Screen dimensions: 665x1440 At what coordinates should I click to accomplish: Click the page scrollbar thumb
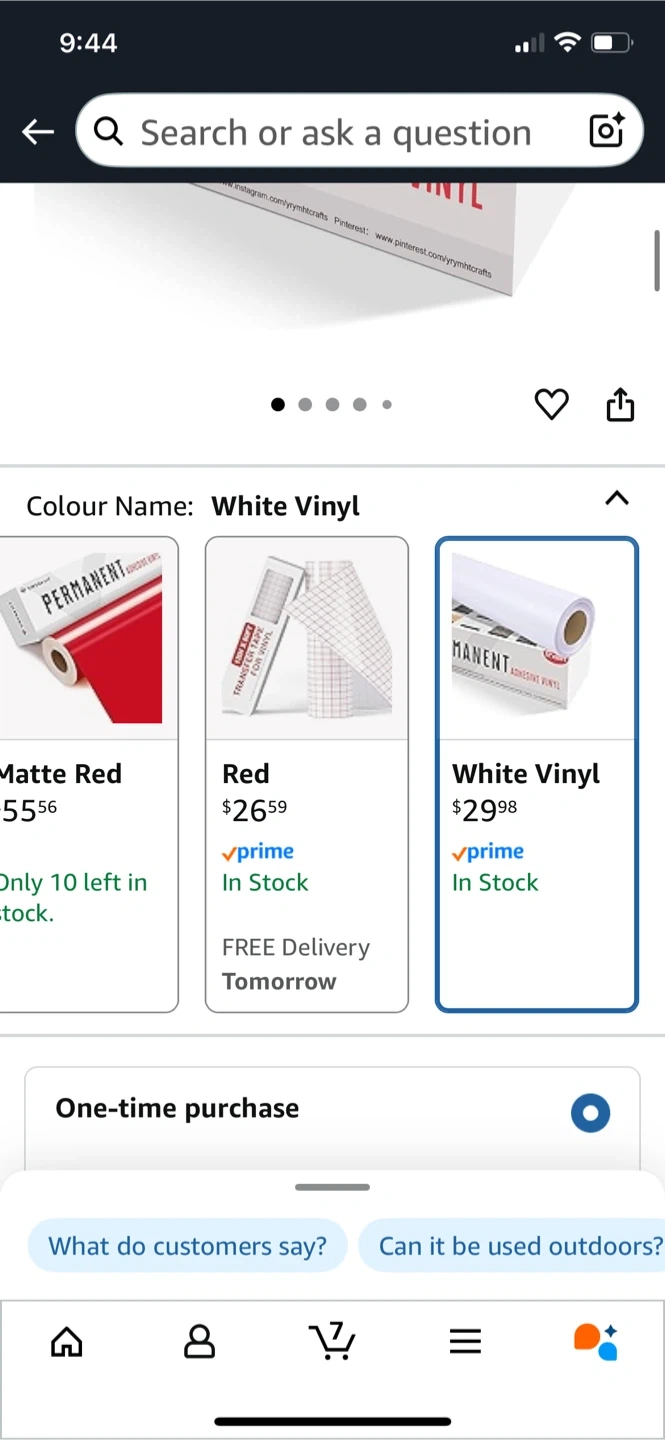point(657,260)
